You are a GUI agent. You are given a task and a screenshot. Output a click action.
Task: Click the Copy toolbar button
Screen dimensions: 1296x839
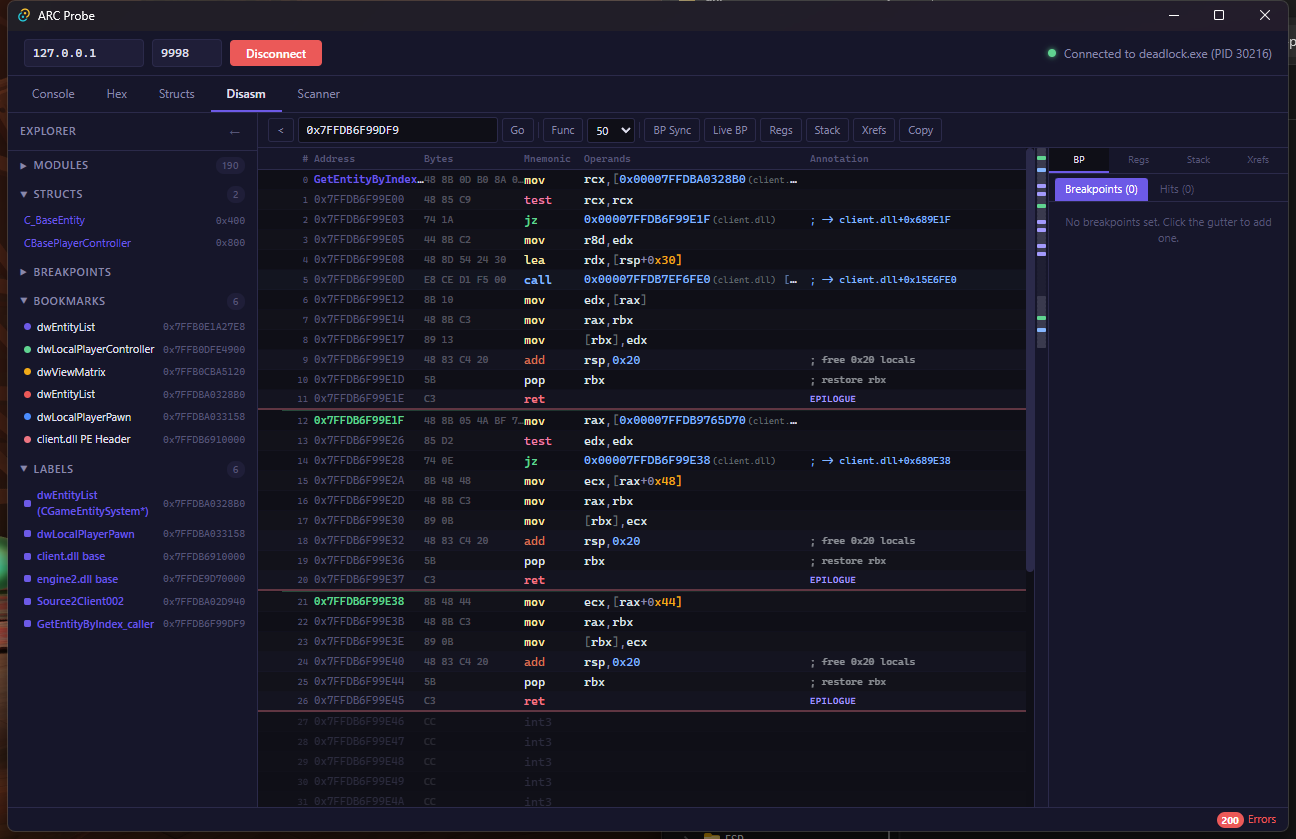click(921, 130)
